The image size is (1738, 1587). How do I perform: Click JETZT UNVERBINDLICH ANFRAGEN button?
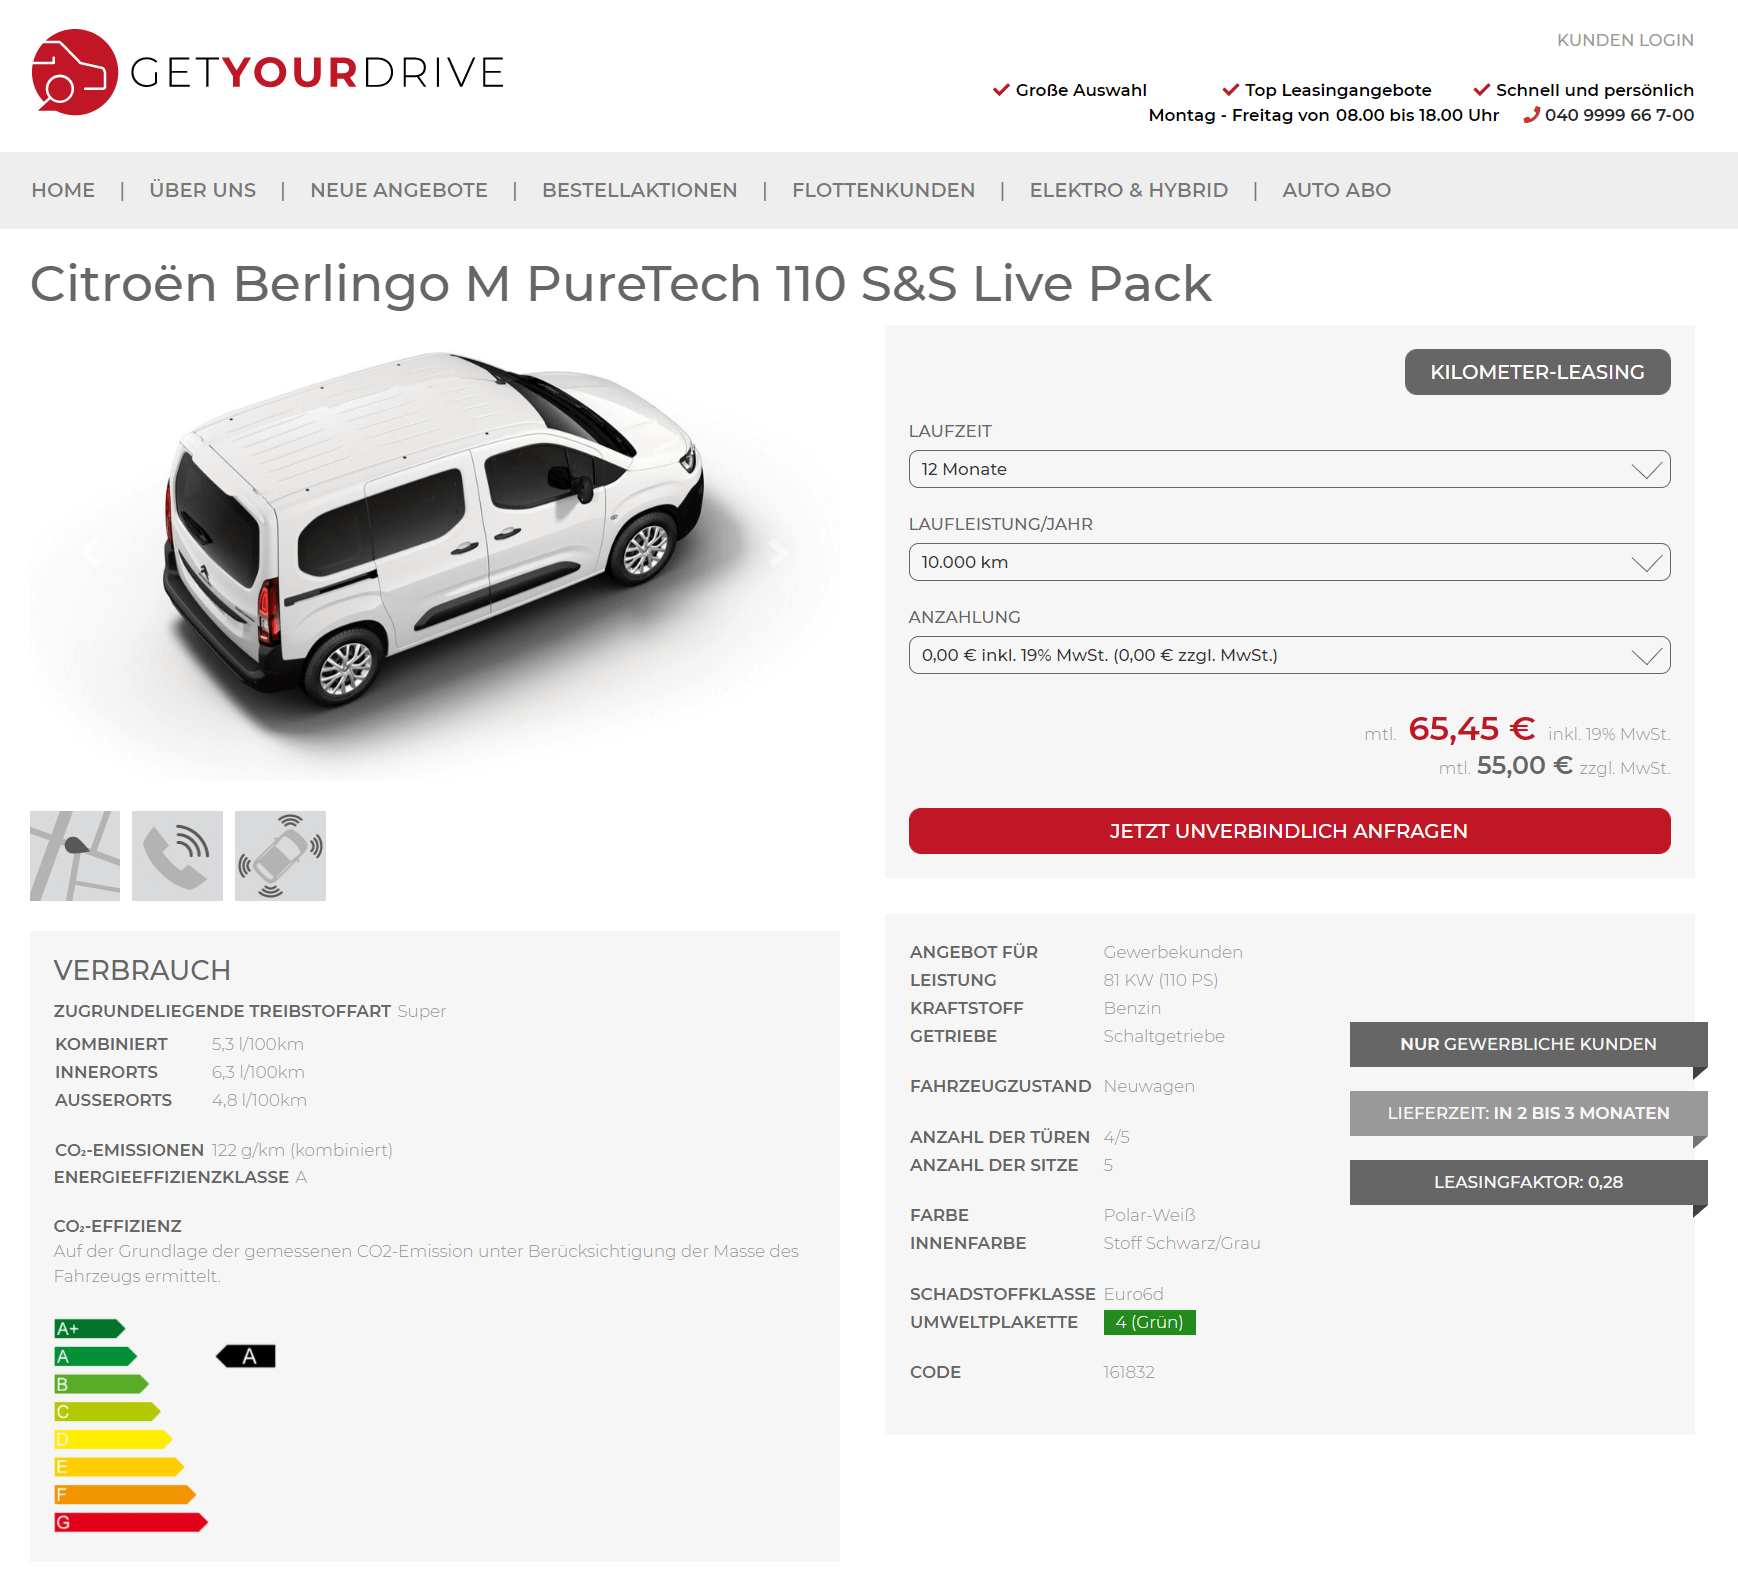pos(1289,831)
